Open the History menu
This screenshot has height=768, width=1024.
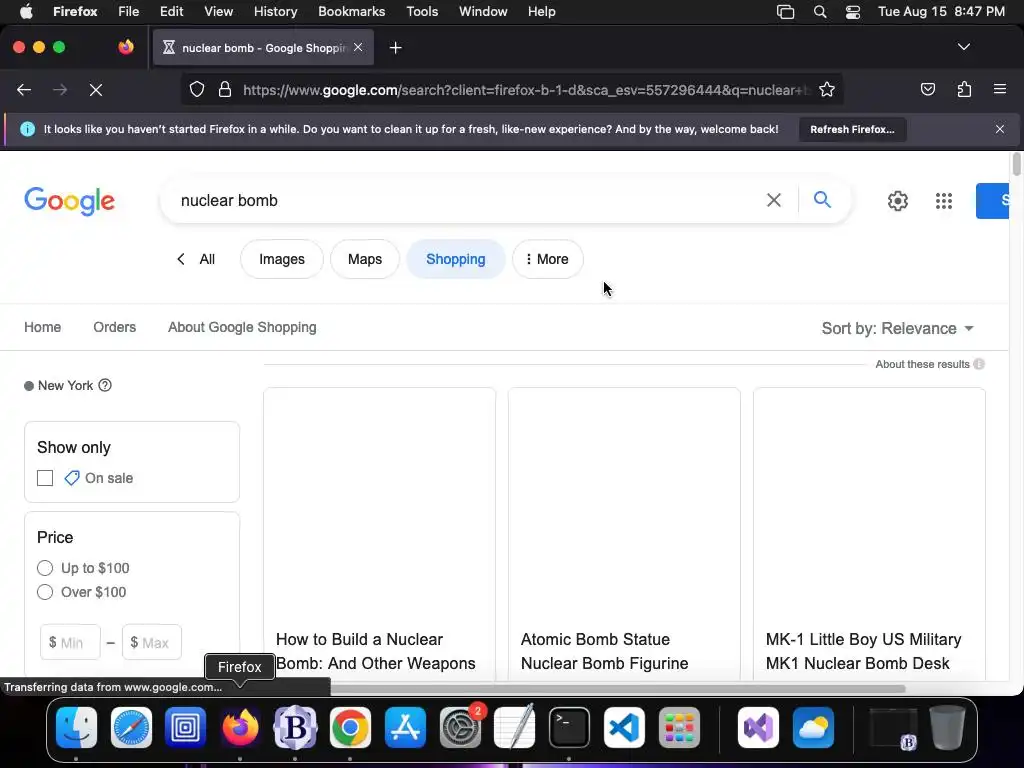tap(275, 12)
